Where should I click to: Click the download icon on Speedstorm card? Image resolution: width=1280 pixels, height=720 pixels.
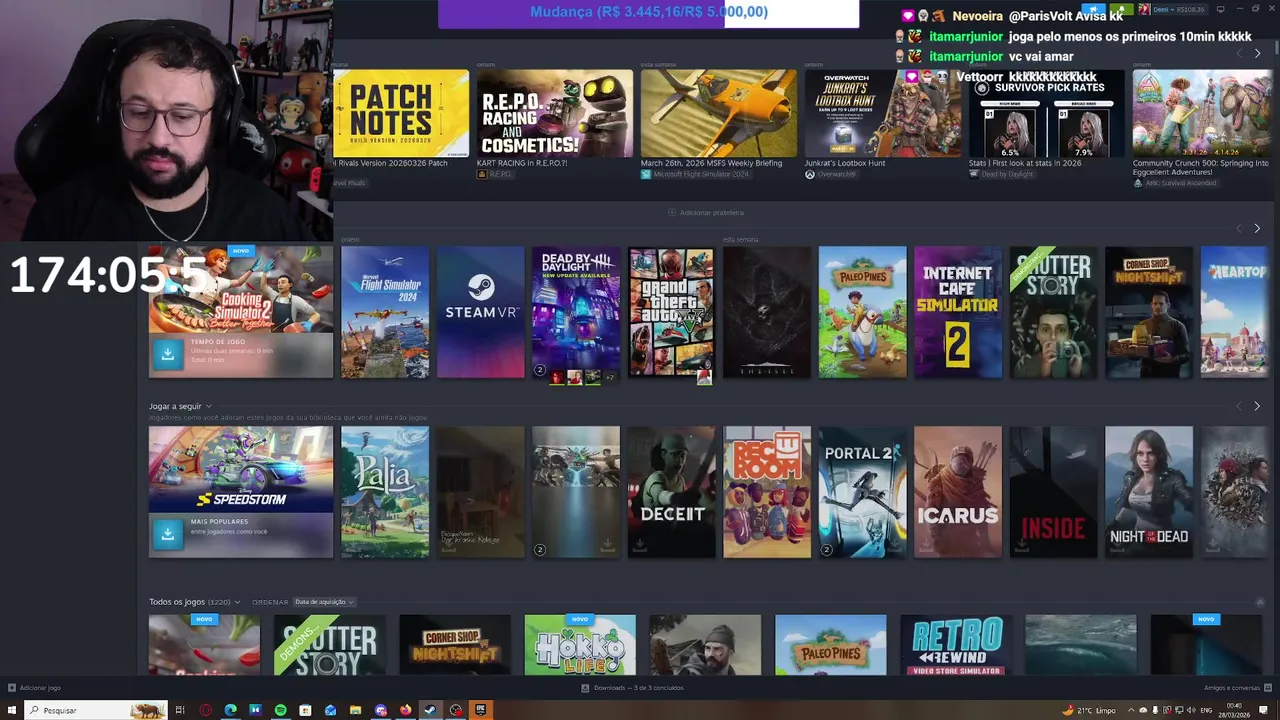tap(168, 534)
